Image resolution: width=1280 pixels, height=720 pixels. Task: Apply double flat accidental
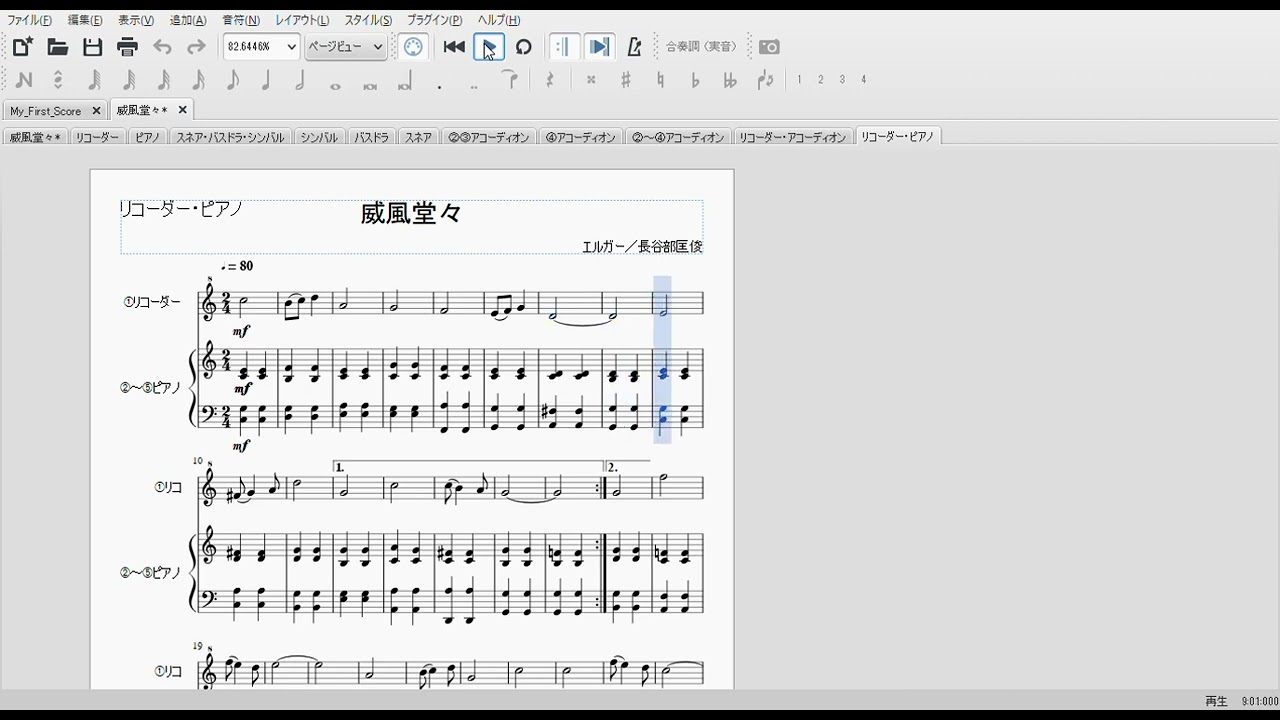(730, 80)
